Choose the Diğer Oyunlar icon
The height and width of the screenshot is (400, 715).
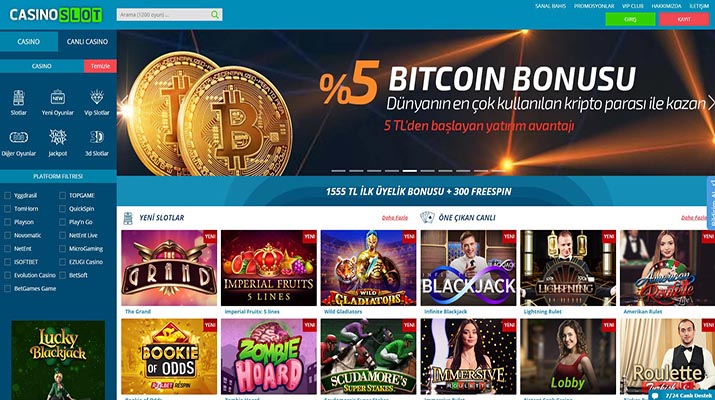18,137
